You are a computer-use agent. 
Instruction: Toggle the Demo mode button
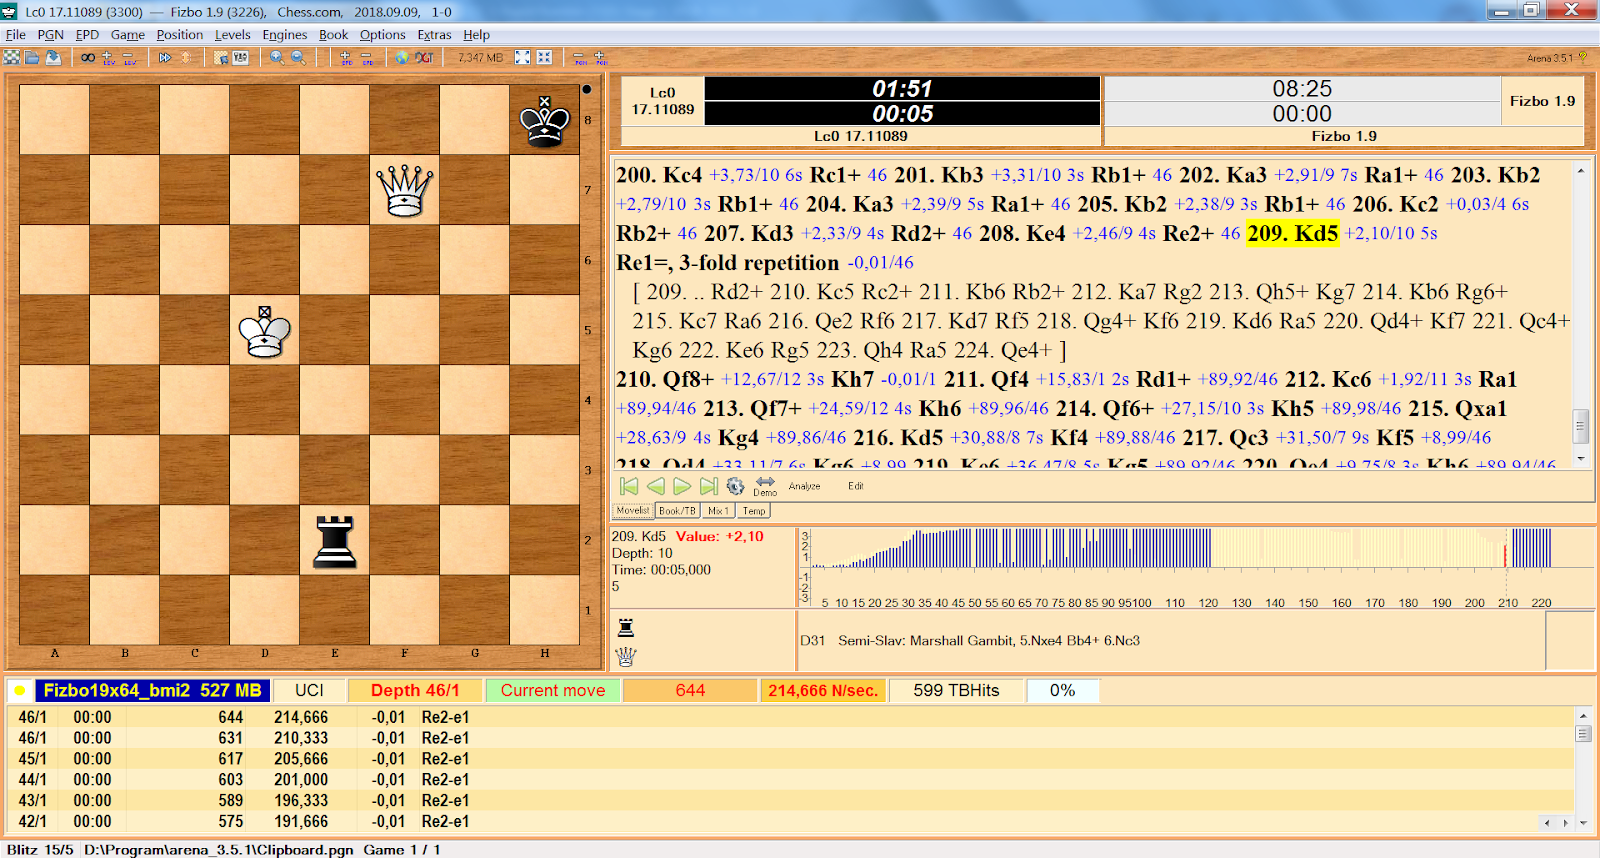[x=765, y=486]
